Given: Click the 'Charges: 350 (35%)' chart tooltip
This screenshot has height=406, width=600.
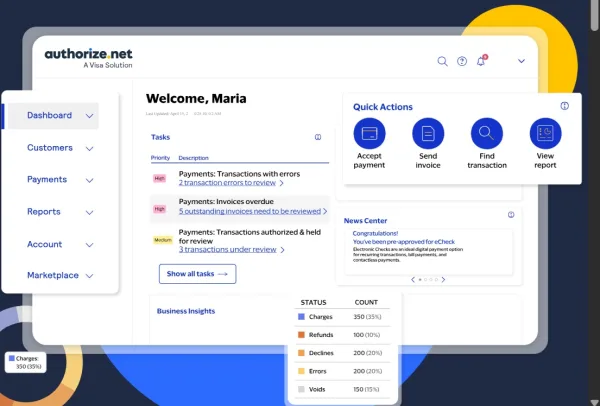Looking at the screenshot, I should point(26,362).
